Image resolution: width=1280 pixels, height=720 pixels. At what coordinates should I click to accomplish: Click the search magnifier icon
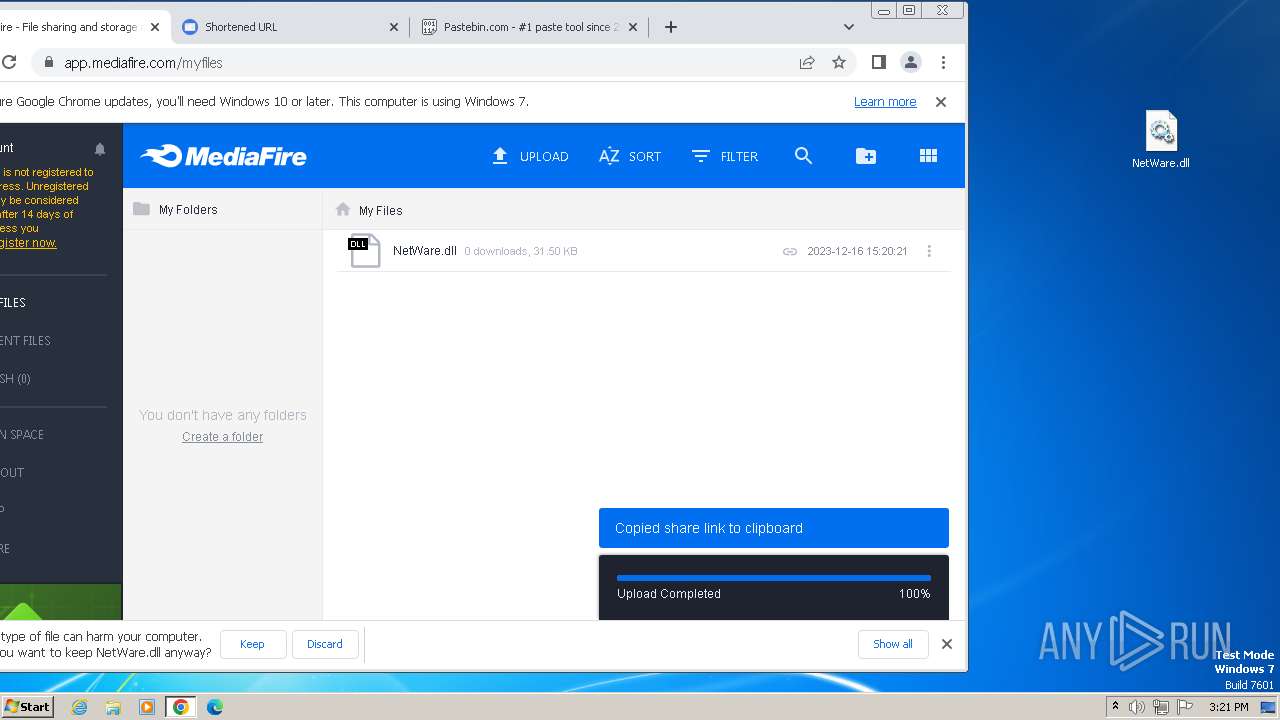(x=803, y=156)
